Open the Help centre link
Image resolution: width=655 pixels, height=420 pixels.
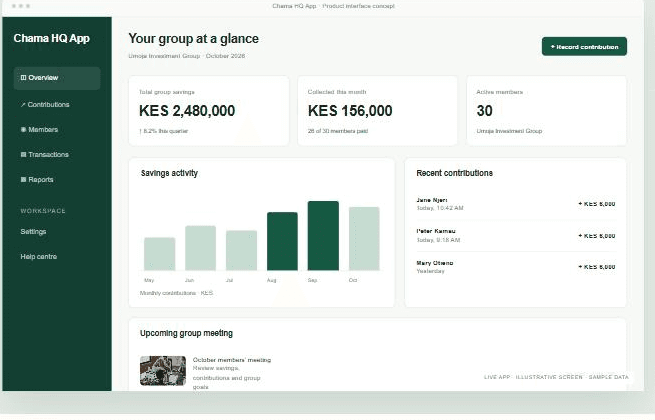[38, 257]
